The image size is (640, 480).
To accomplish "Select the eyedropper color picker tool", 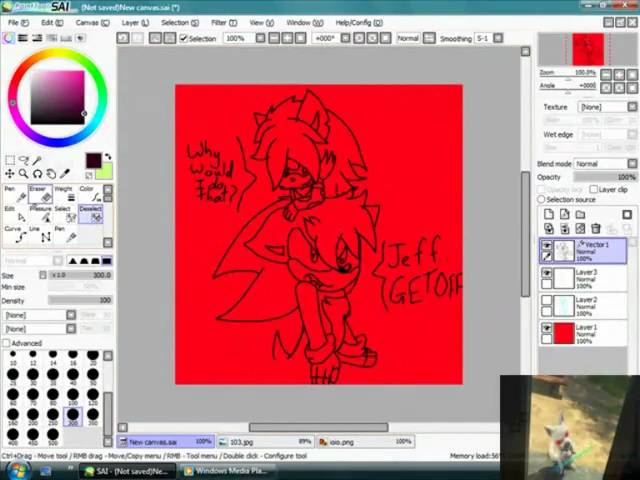I will pyautogui.click(x=64, y=174).
